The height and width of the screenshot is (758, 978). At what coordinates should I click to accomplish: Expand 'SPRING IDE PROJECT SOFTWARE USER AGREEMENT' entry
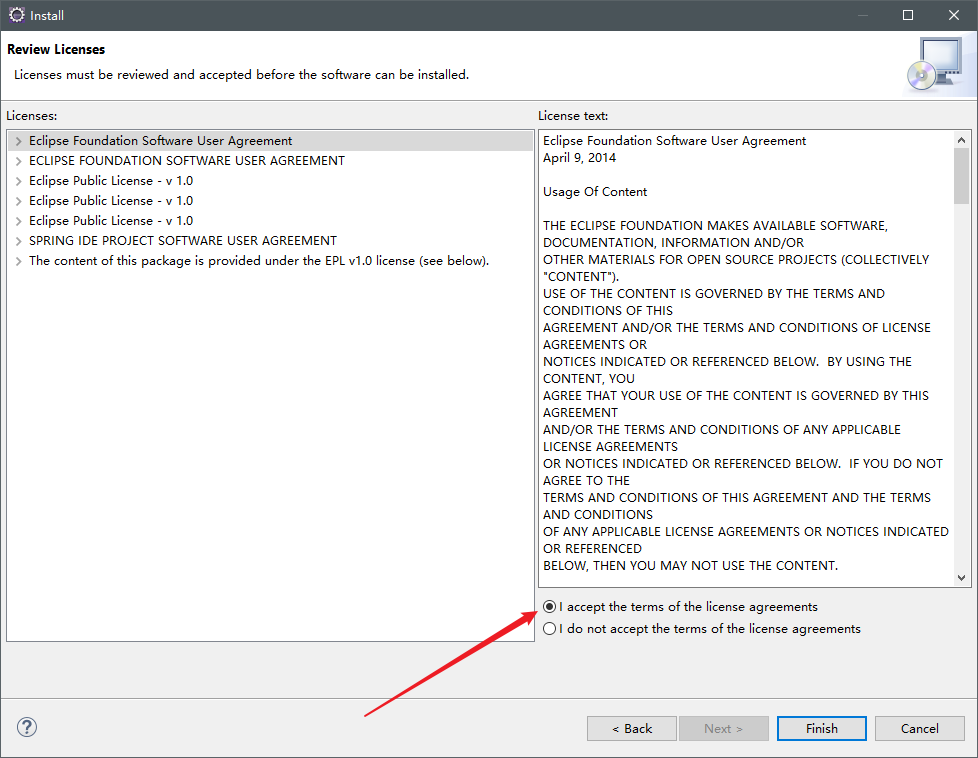point(18,241)
